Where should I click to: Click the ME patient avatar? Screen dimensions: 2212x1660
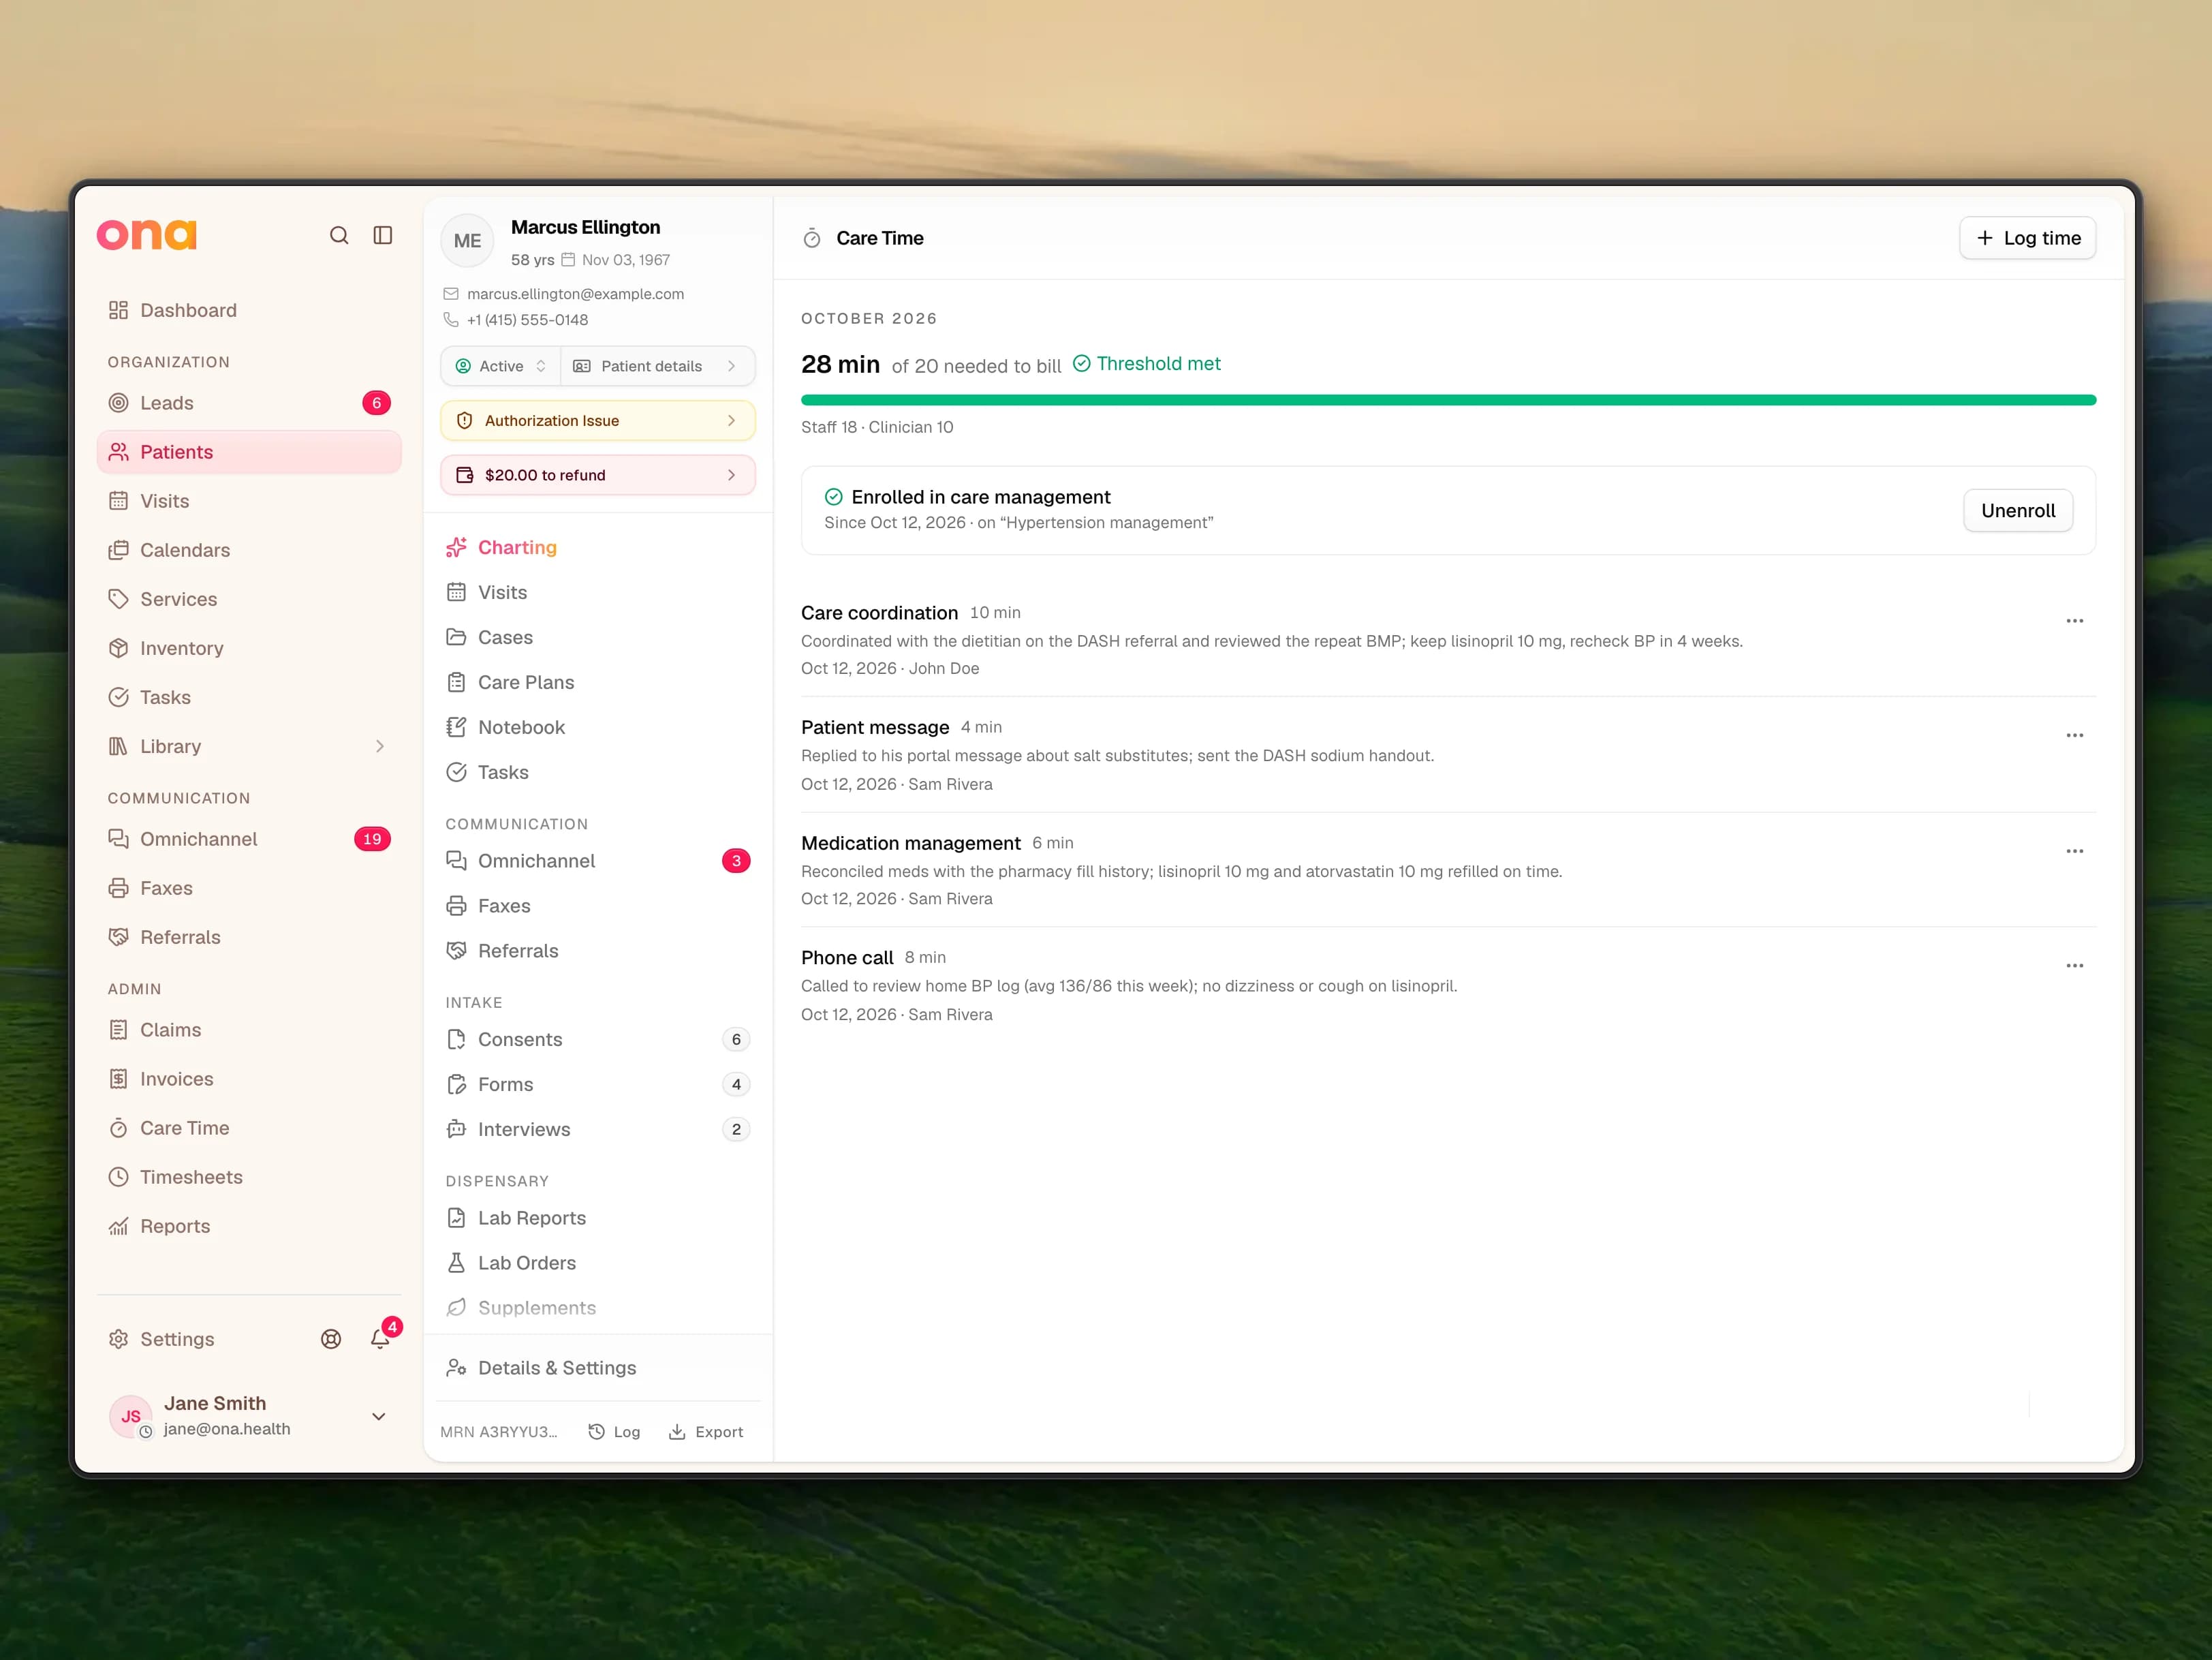tap(467, 241)
